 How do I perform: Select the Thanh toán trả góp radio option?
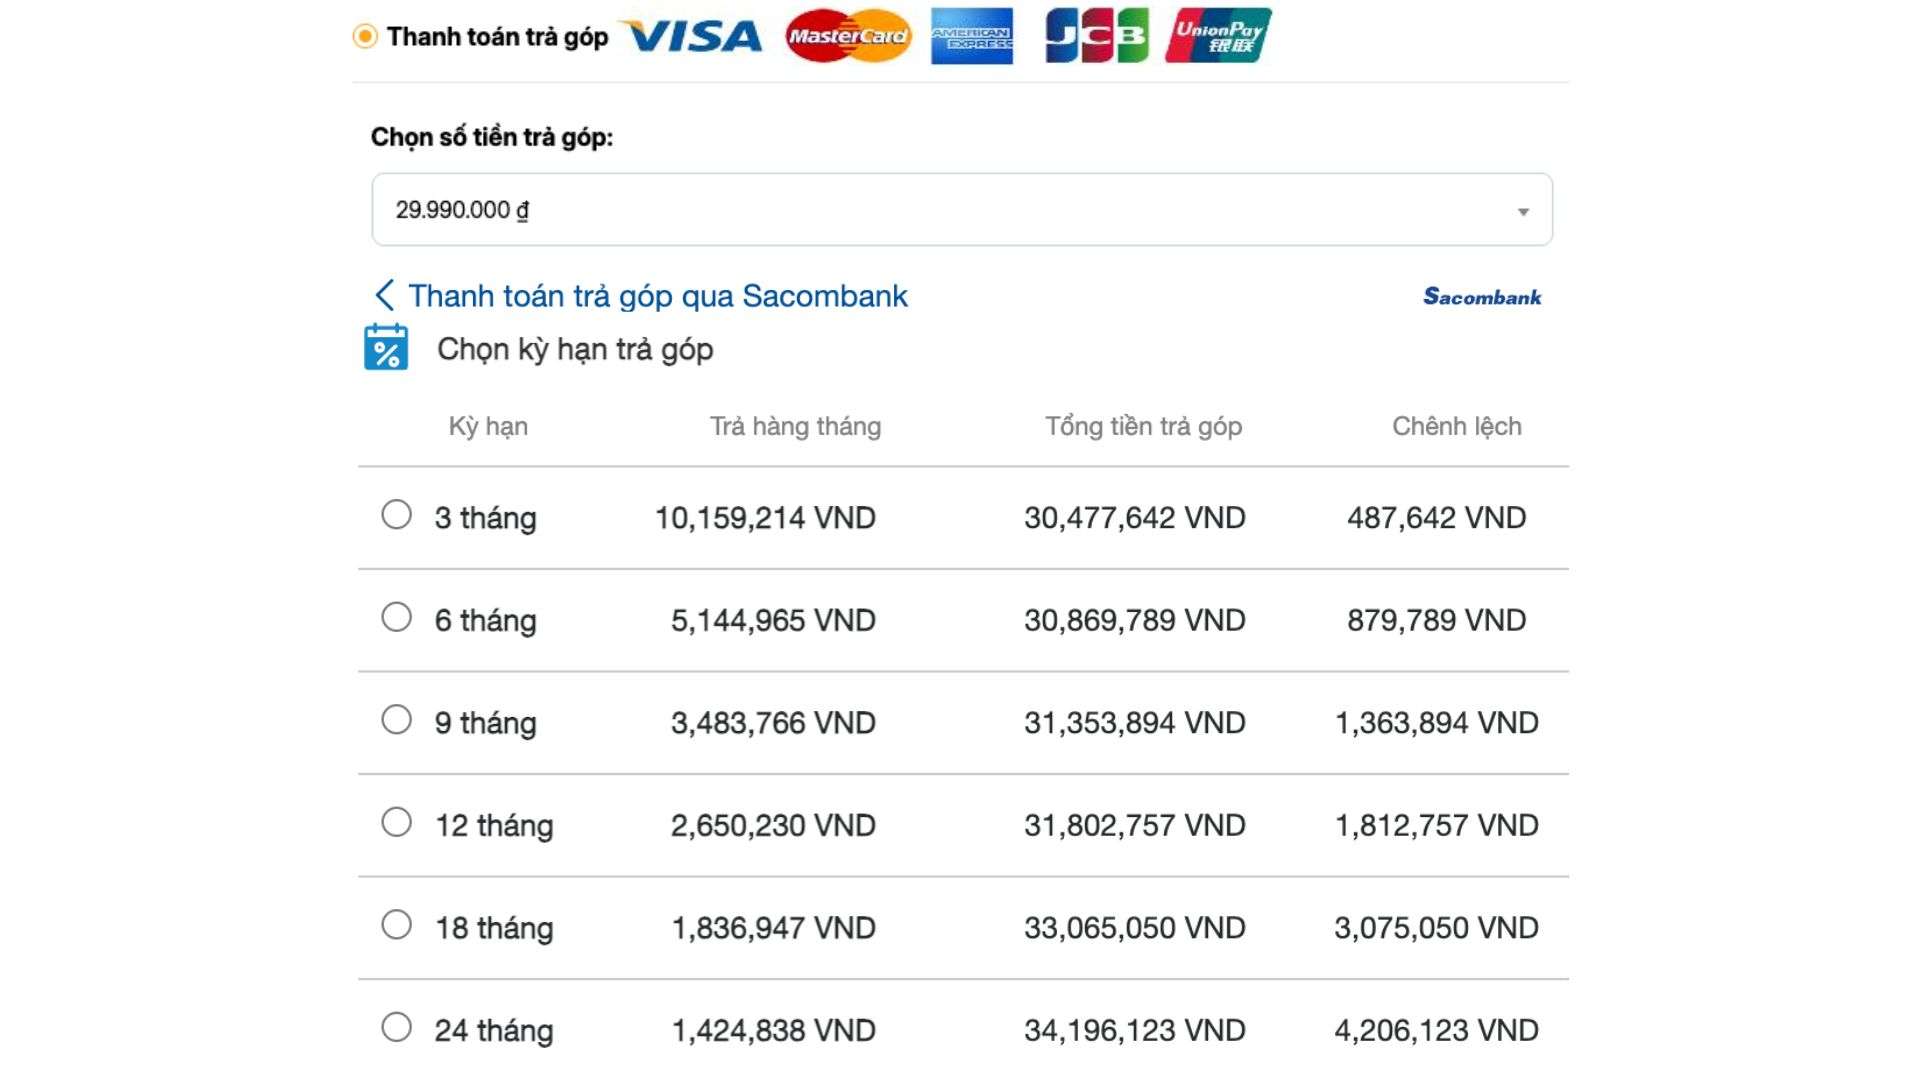[365, 37]
